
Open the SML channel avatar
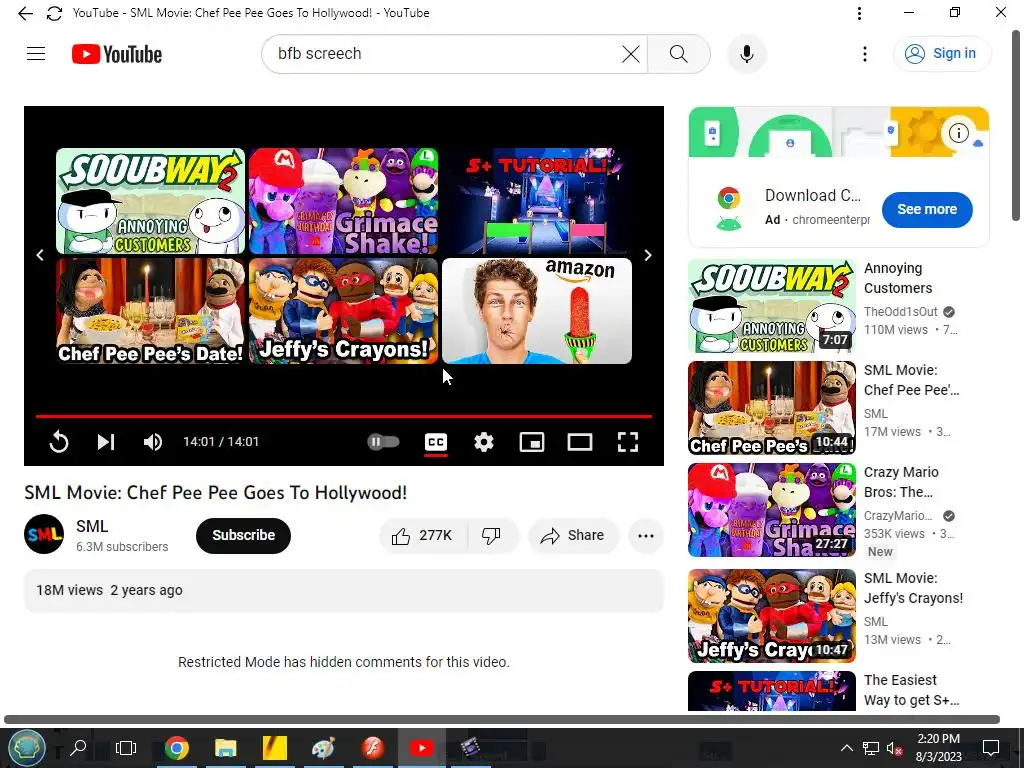pos(44,535)
